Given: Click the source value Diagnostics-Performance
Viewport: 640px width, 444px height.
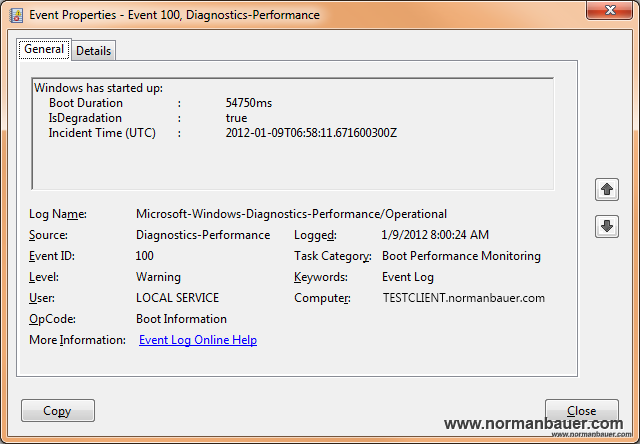Looking at the screenshot, I should pos(203,235).
